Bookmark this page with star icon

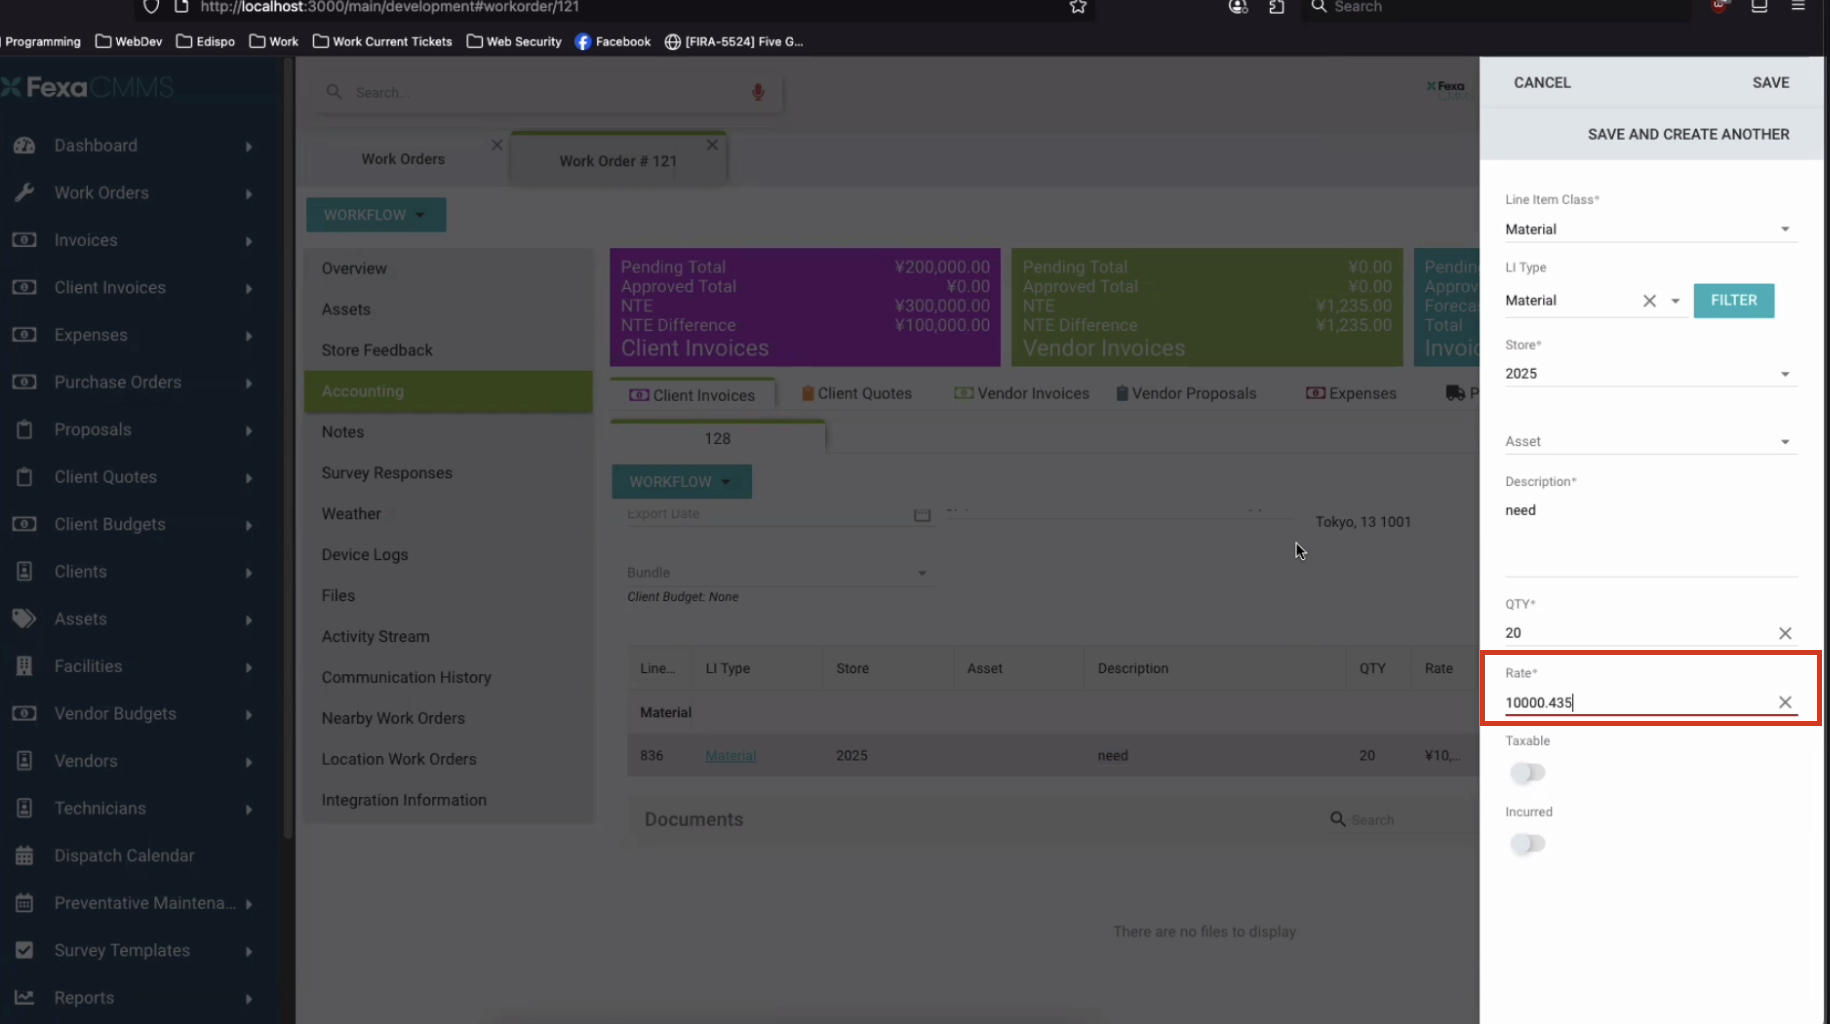pos(1077,7)
